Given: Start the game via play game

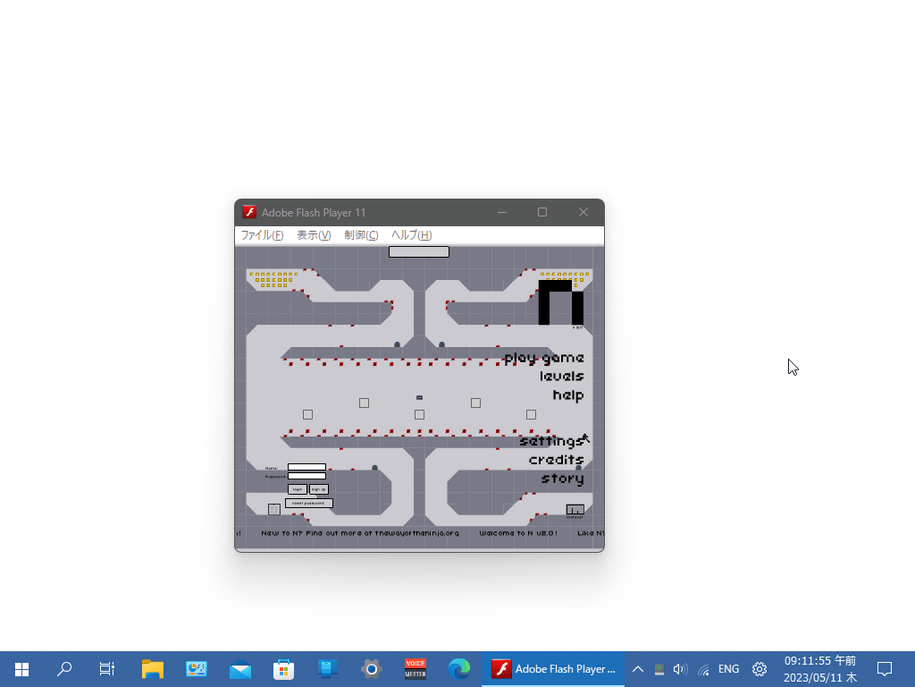Looking at the screenshot, I should pyautogui.click(x=544, y=358).
